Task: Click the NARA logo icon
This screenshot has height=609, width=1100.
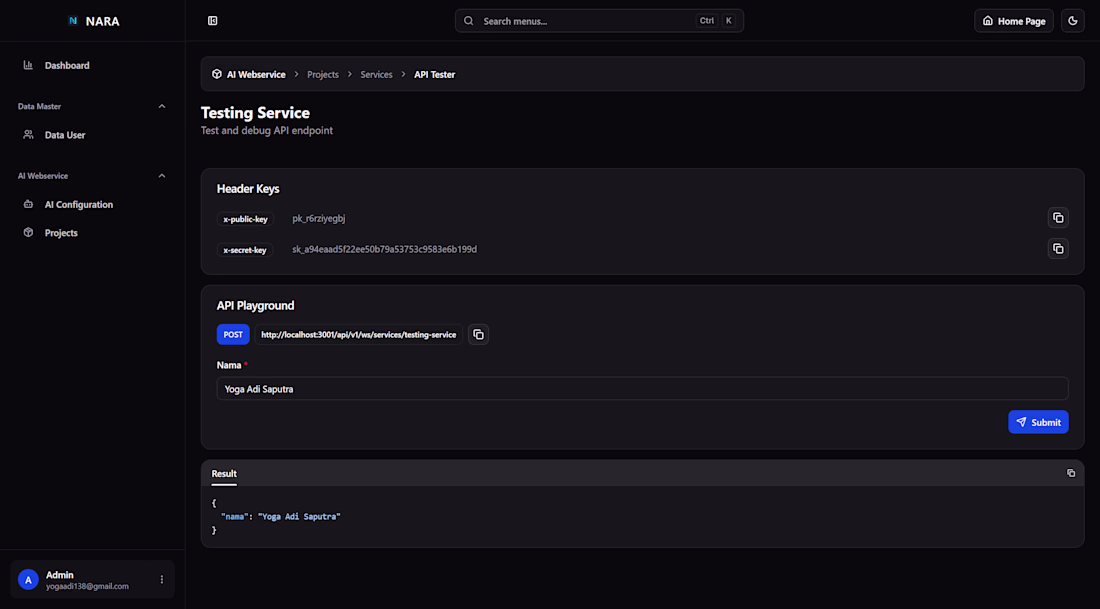Action: tap(73, 21)
